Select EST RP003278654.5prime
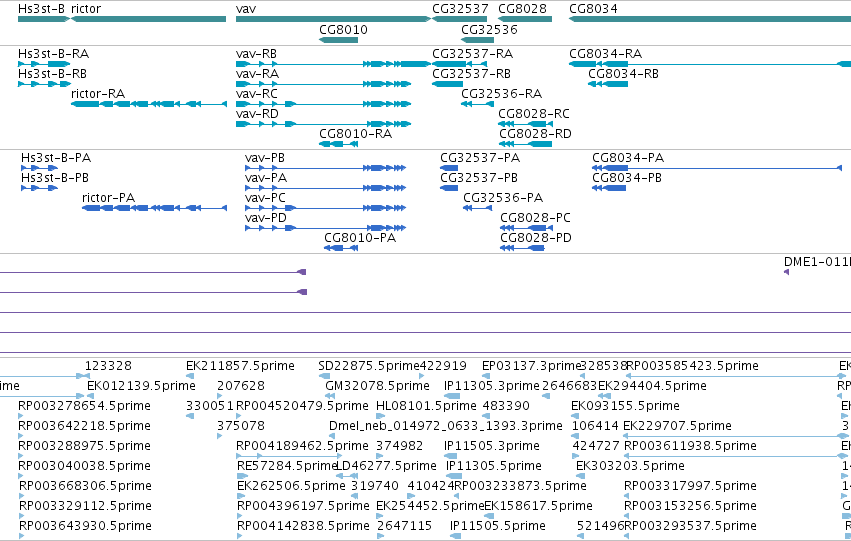The height and width of the screenshot is (541, 851). tap(84, 406)
